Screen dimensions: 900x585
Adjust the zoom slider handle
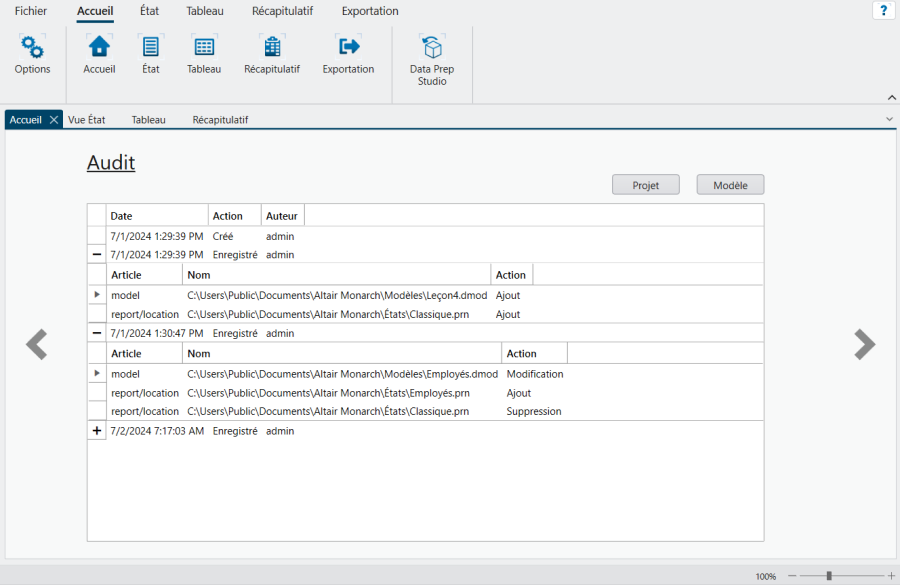(x=829, y=576)
